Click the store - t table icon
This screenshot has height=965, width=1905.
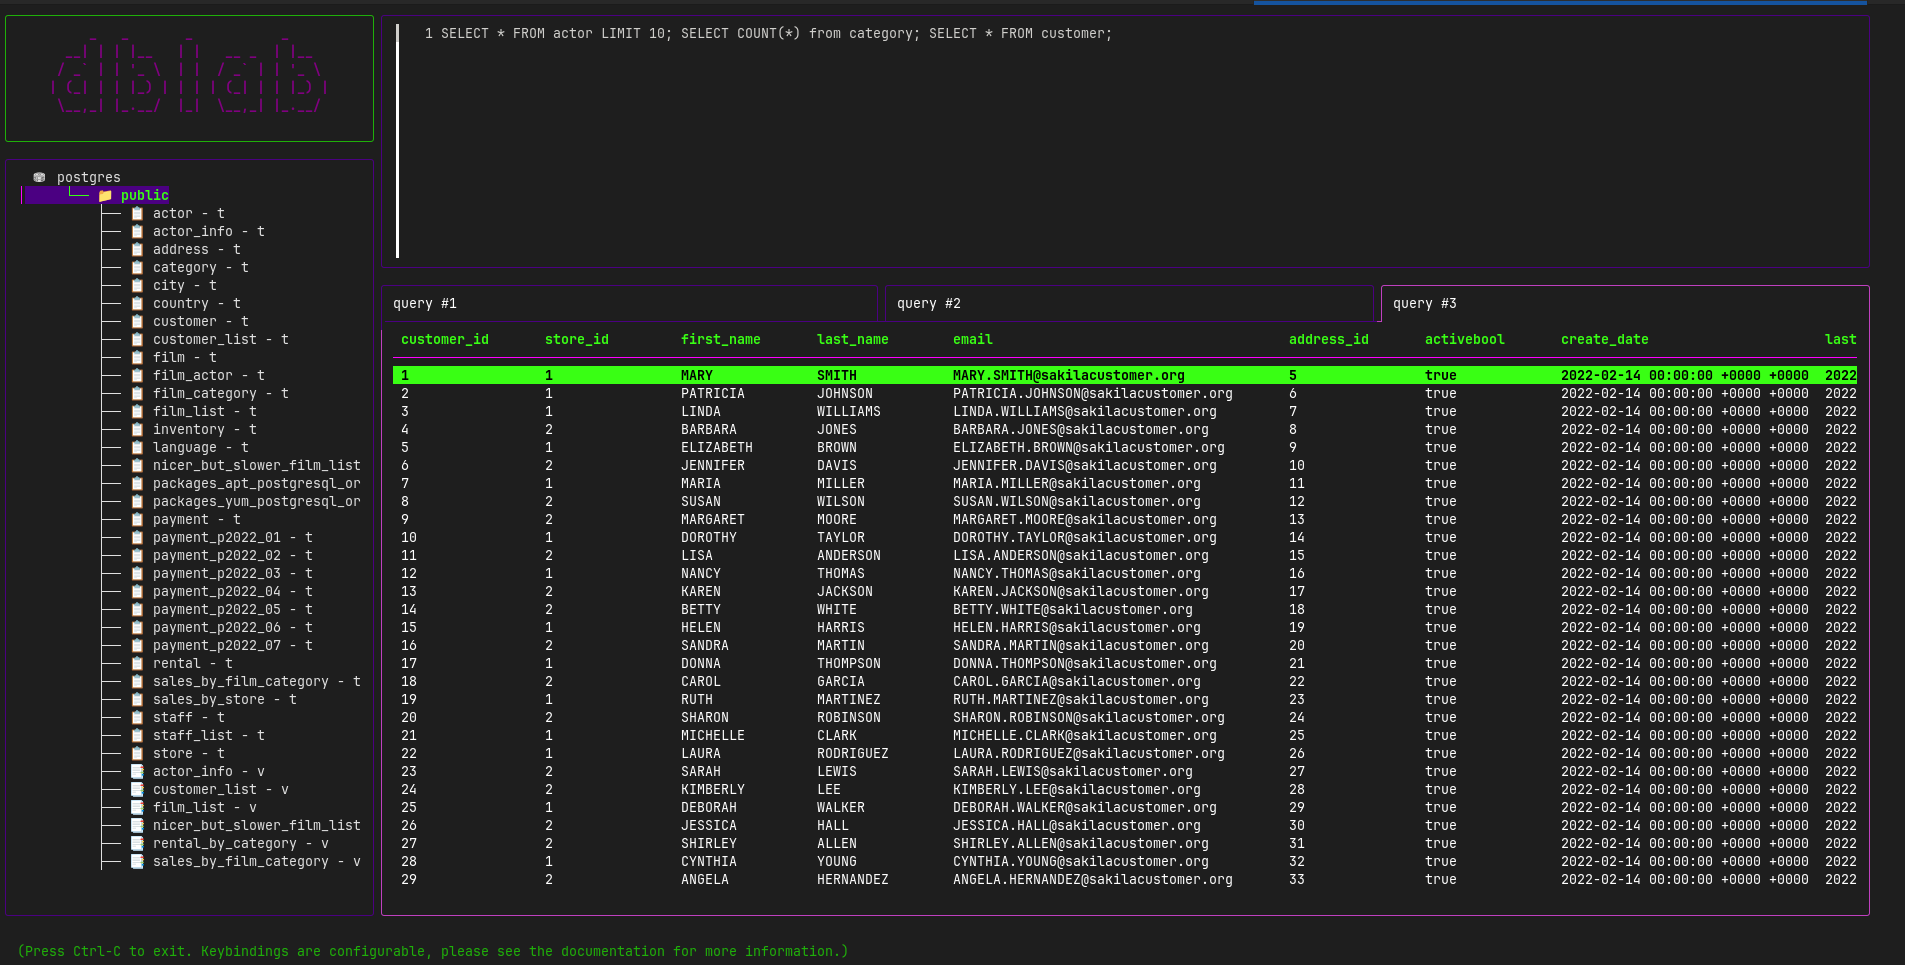tap(137, 753)
